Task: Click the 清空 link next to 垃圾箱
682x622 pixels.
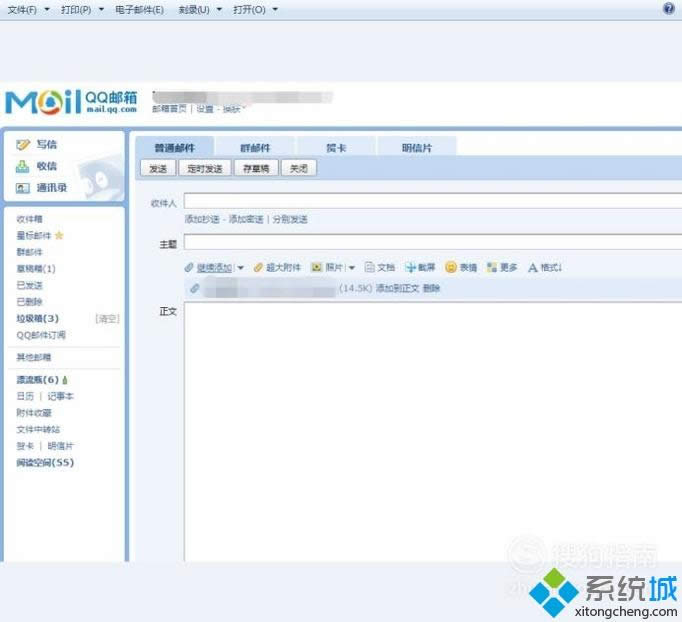Action: click(x=107, y=319)
